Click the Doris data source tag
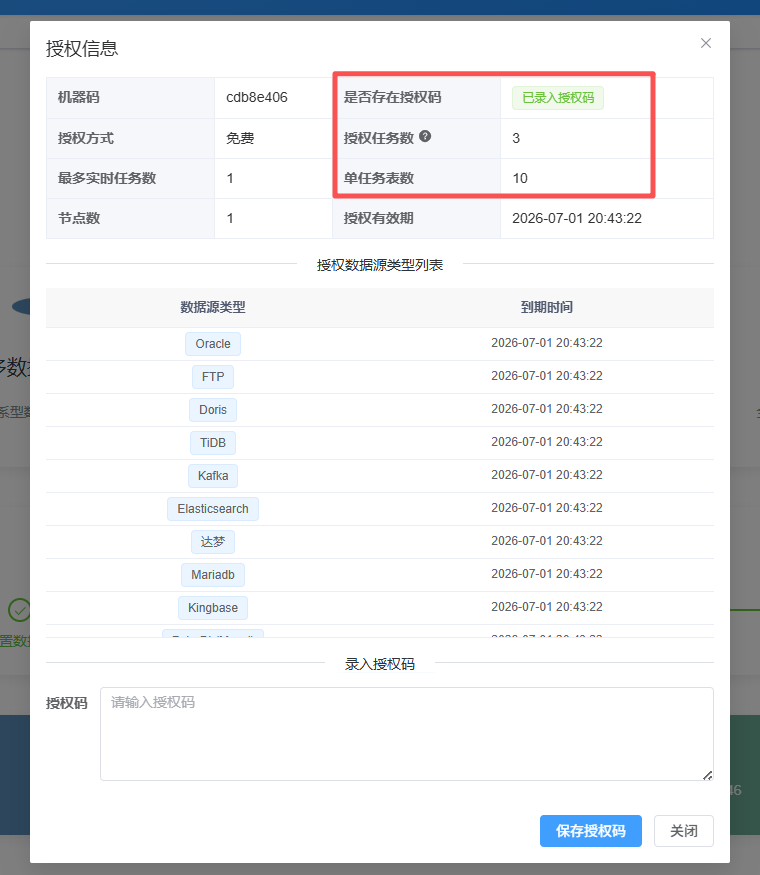Viewport: 760px width, 875px height. coord(213,410)
